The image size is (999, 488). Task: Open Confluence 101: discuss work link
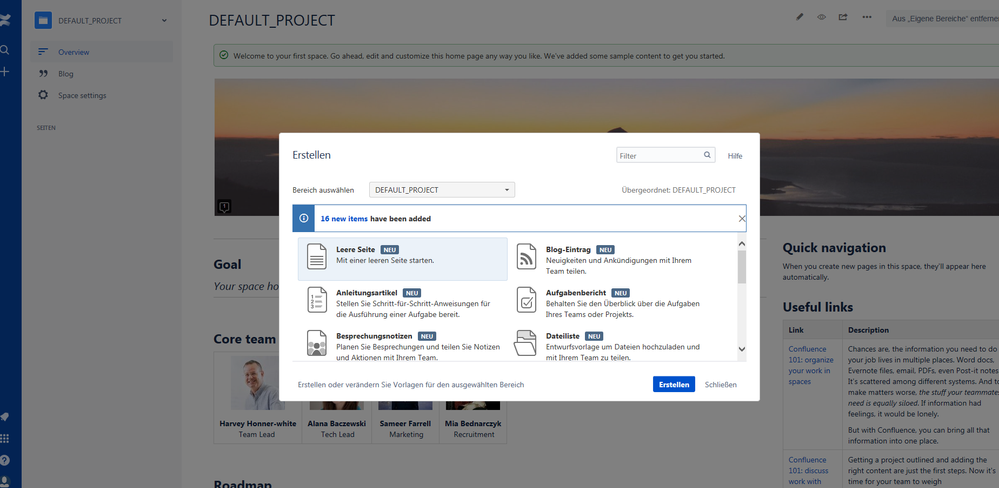pyautogui.click(x=809, y=470)
